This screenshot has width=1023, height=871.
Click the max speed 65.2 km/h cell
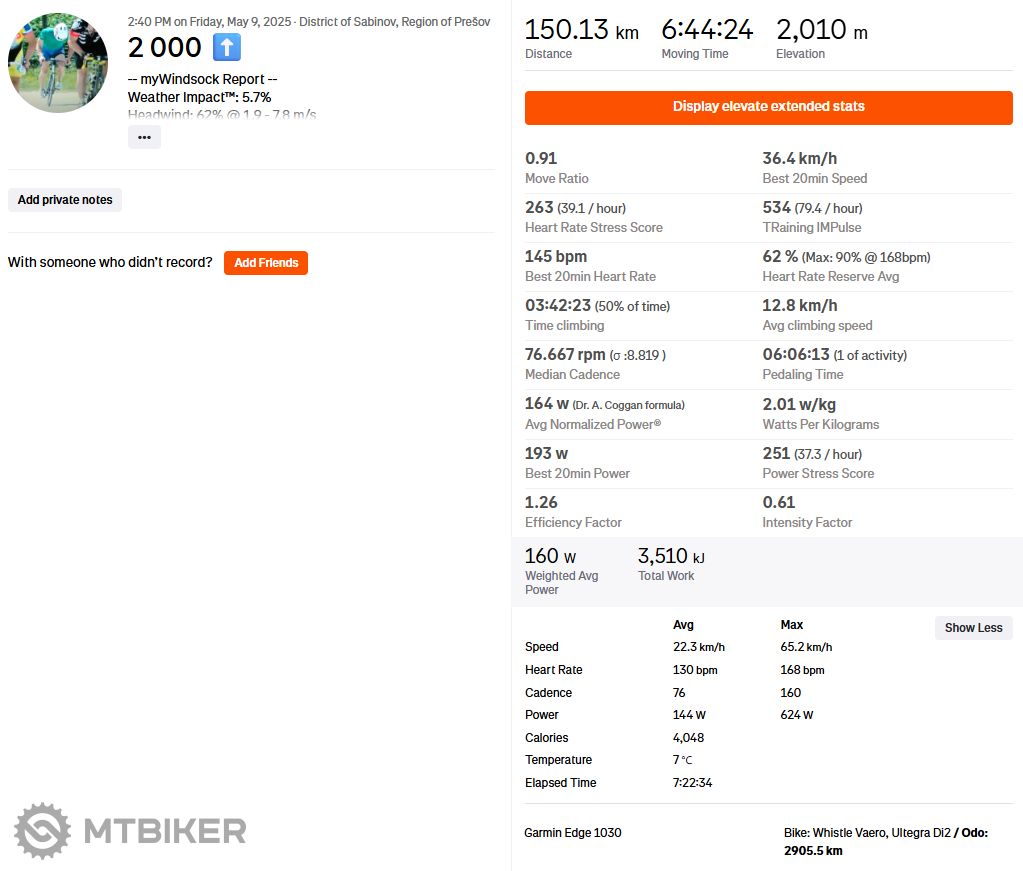point(806,647)
